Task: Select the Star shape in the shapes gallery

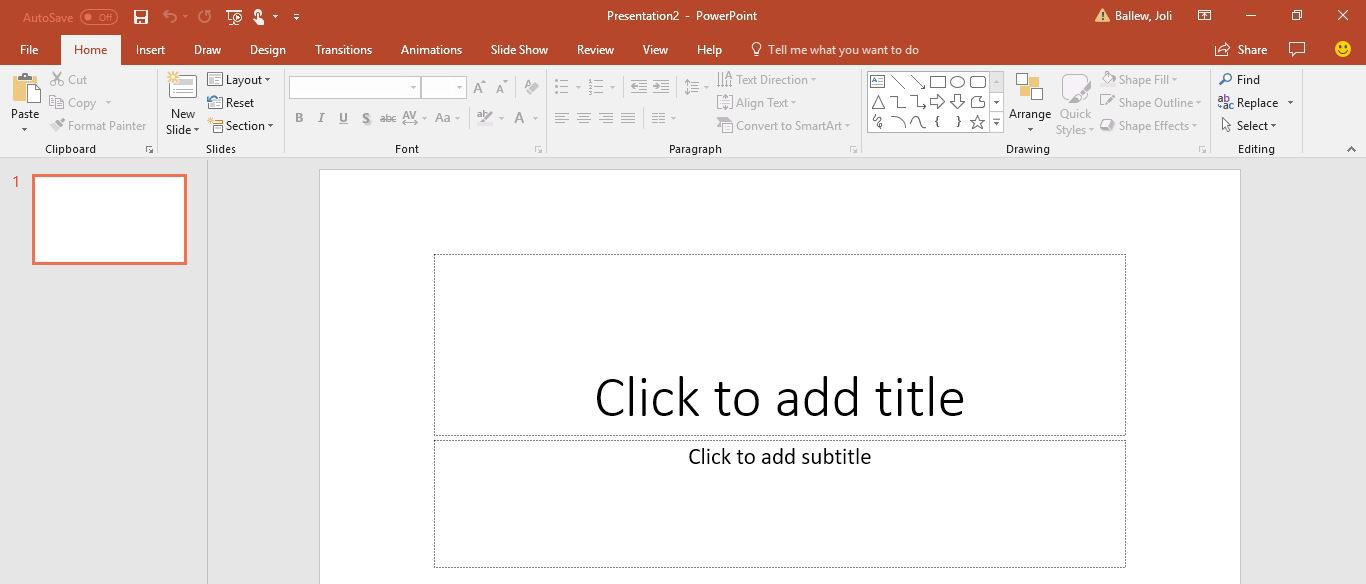Action: (976, 121)
